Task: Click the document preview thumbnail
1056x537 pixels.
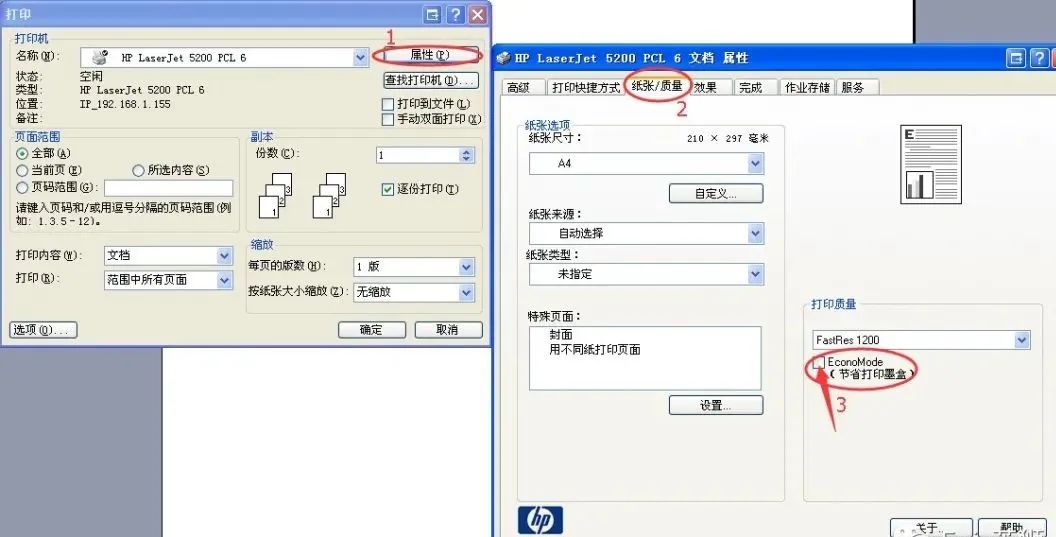Action: click(x=931, y=164)
